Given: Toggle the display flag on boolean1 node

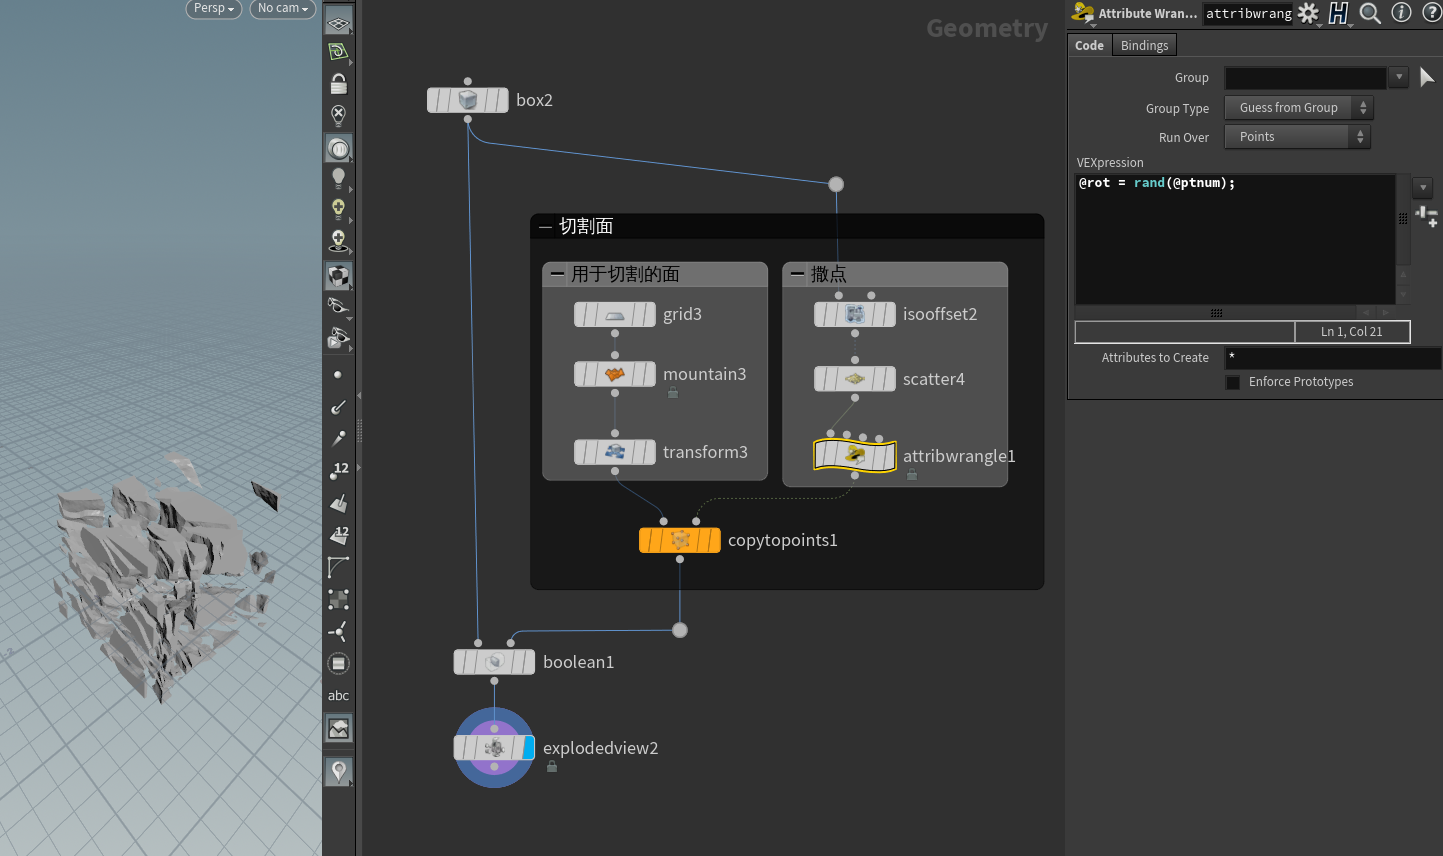Looking at the screenshot, I should pos(527,662).
